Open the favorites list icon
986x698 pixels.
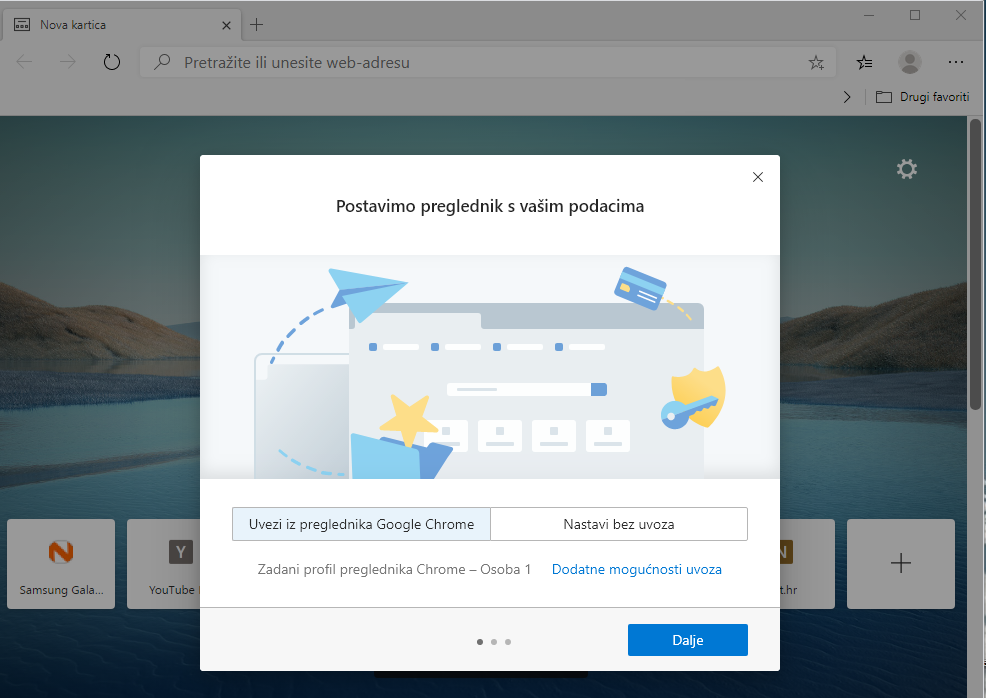865,62
